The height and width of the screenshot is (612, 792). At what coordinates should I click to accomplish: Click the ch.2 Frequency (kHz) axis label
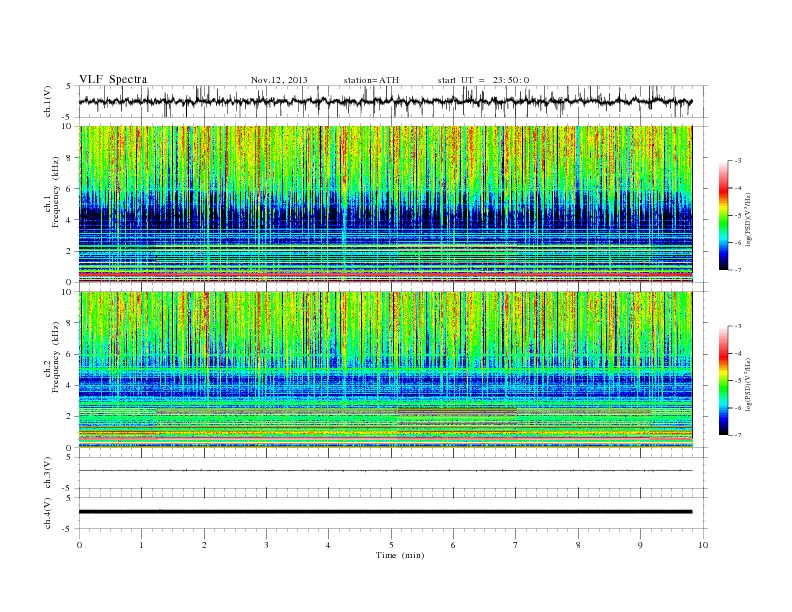click(52, 356)
